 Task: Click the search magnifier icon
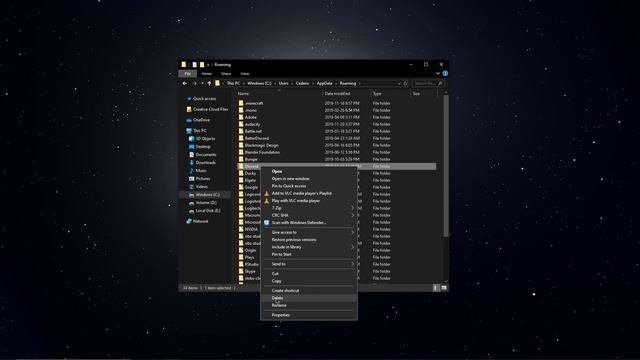[x=440, y=83]
